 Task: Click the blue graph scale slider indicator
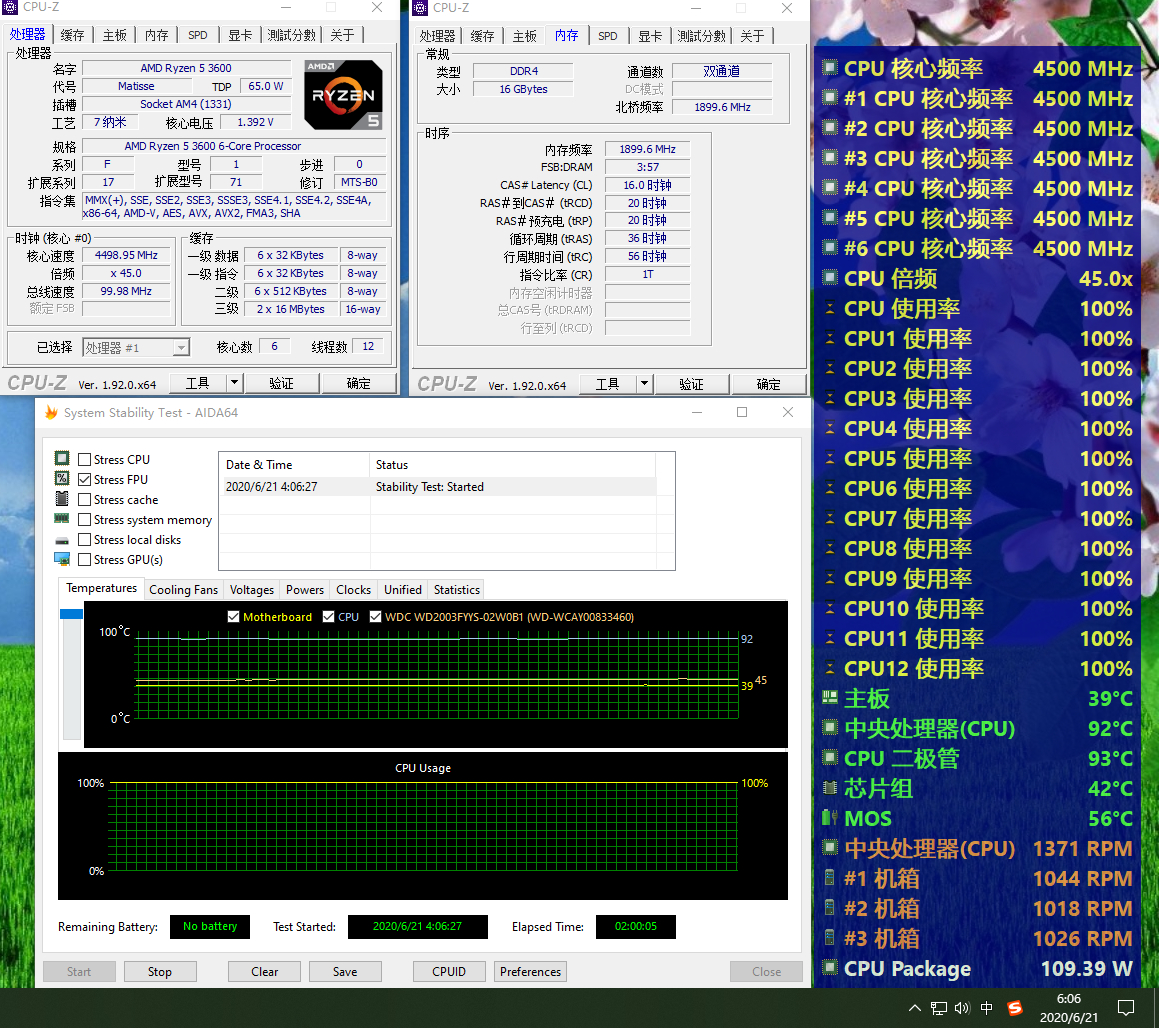point(71,614)
